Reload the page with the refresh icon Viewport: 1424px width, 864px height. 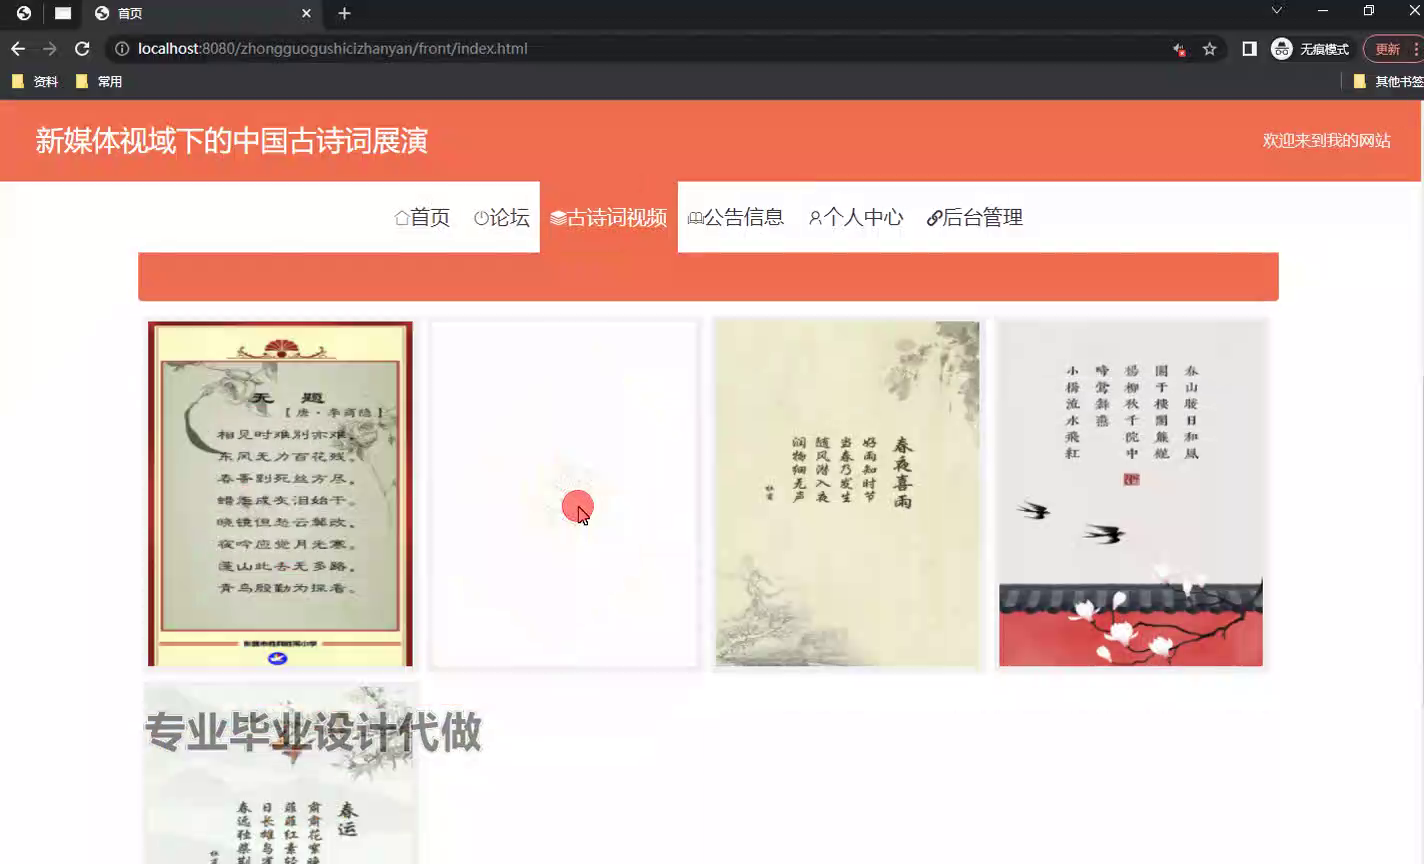tap(82, 48)
